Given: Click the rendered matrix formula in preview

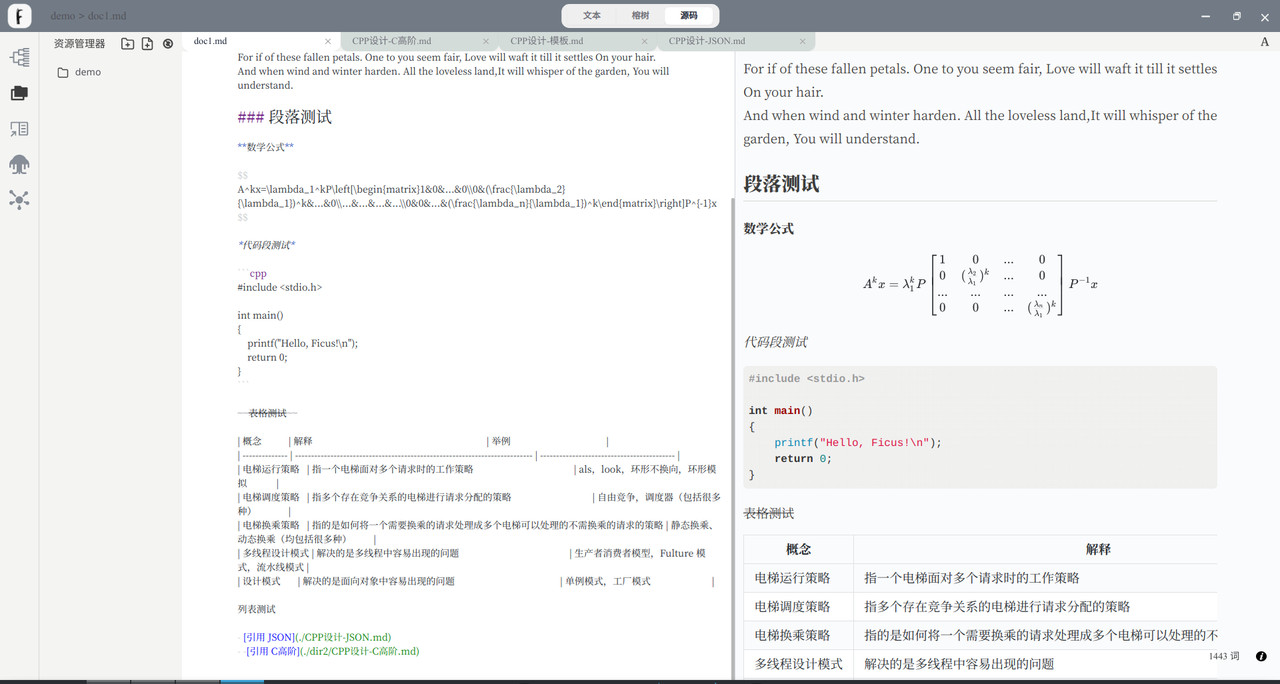Looking at the screenshot, I should [980, 284].
